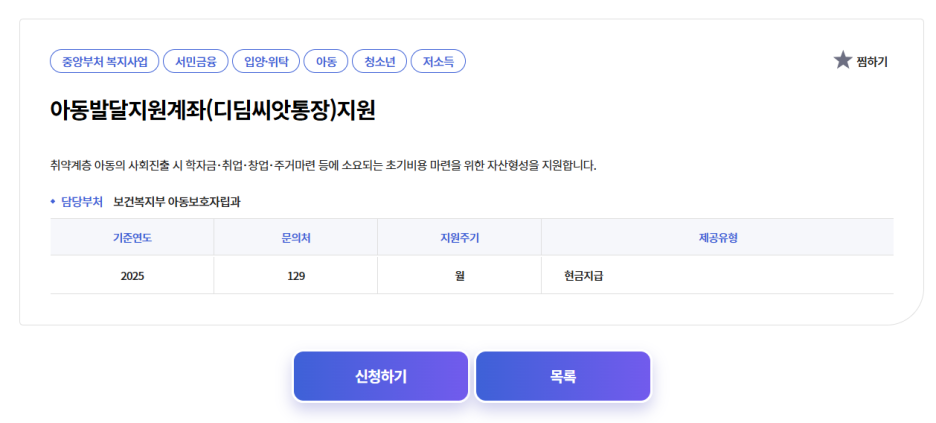Select the 중앙부처 복지사업 tag
Image resolution: width=936 pixels, height=423 pixels.
(104, 61)
